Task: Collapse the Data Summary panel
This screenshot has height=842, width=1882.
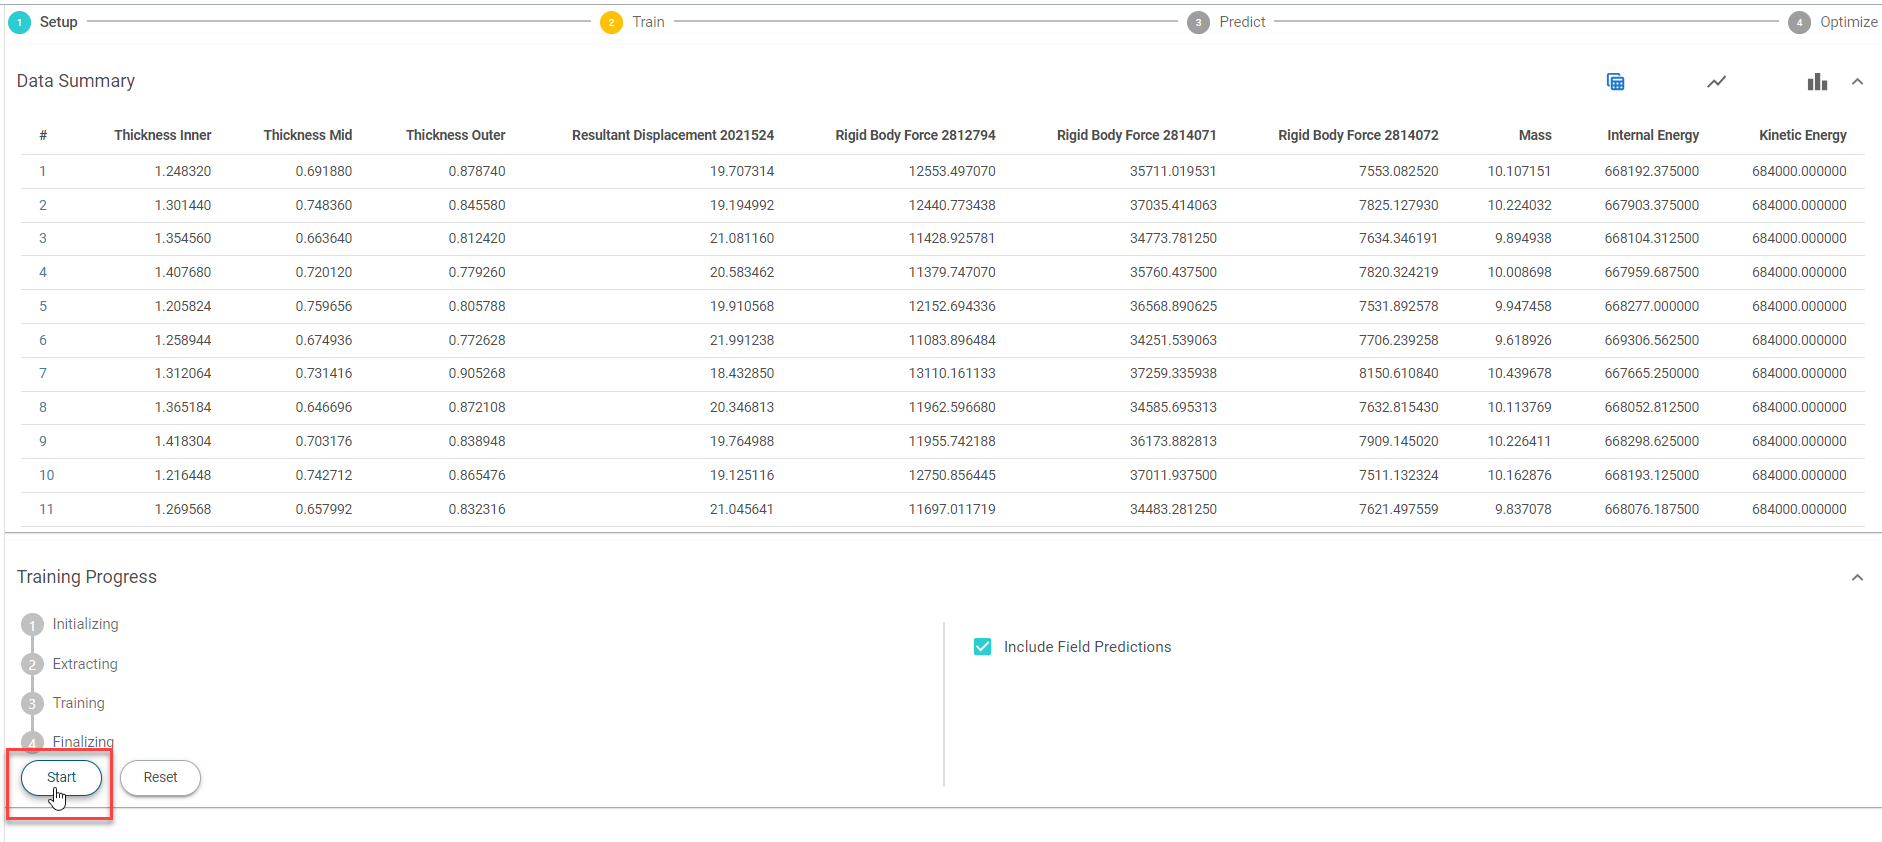Action: [1857, 82]
